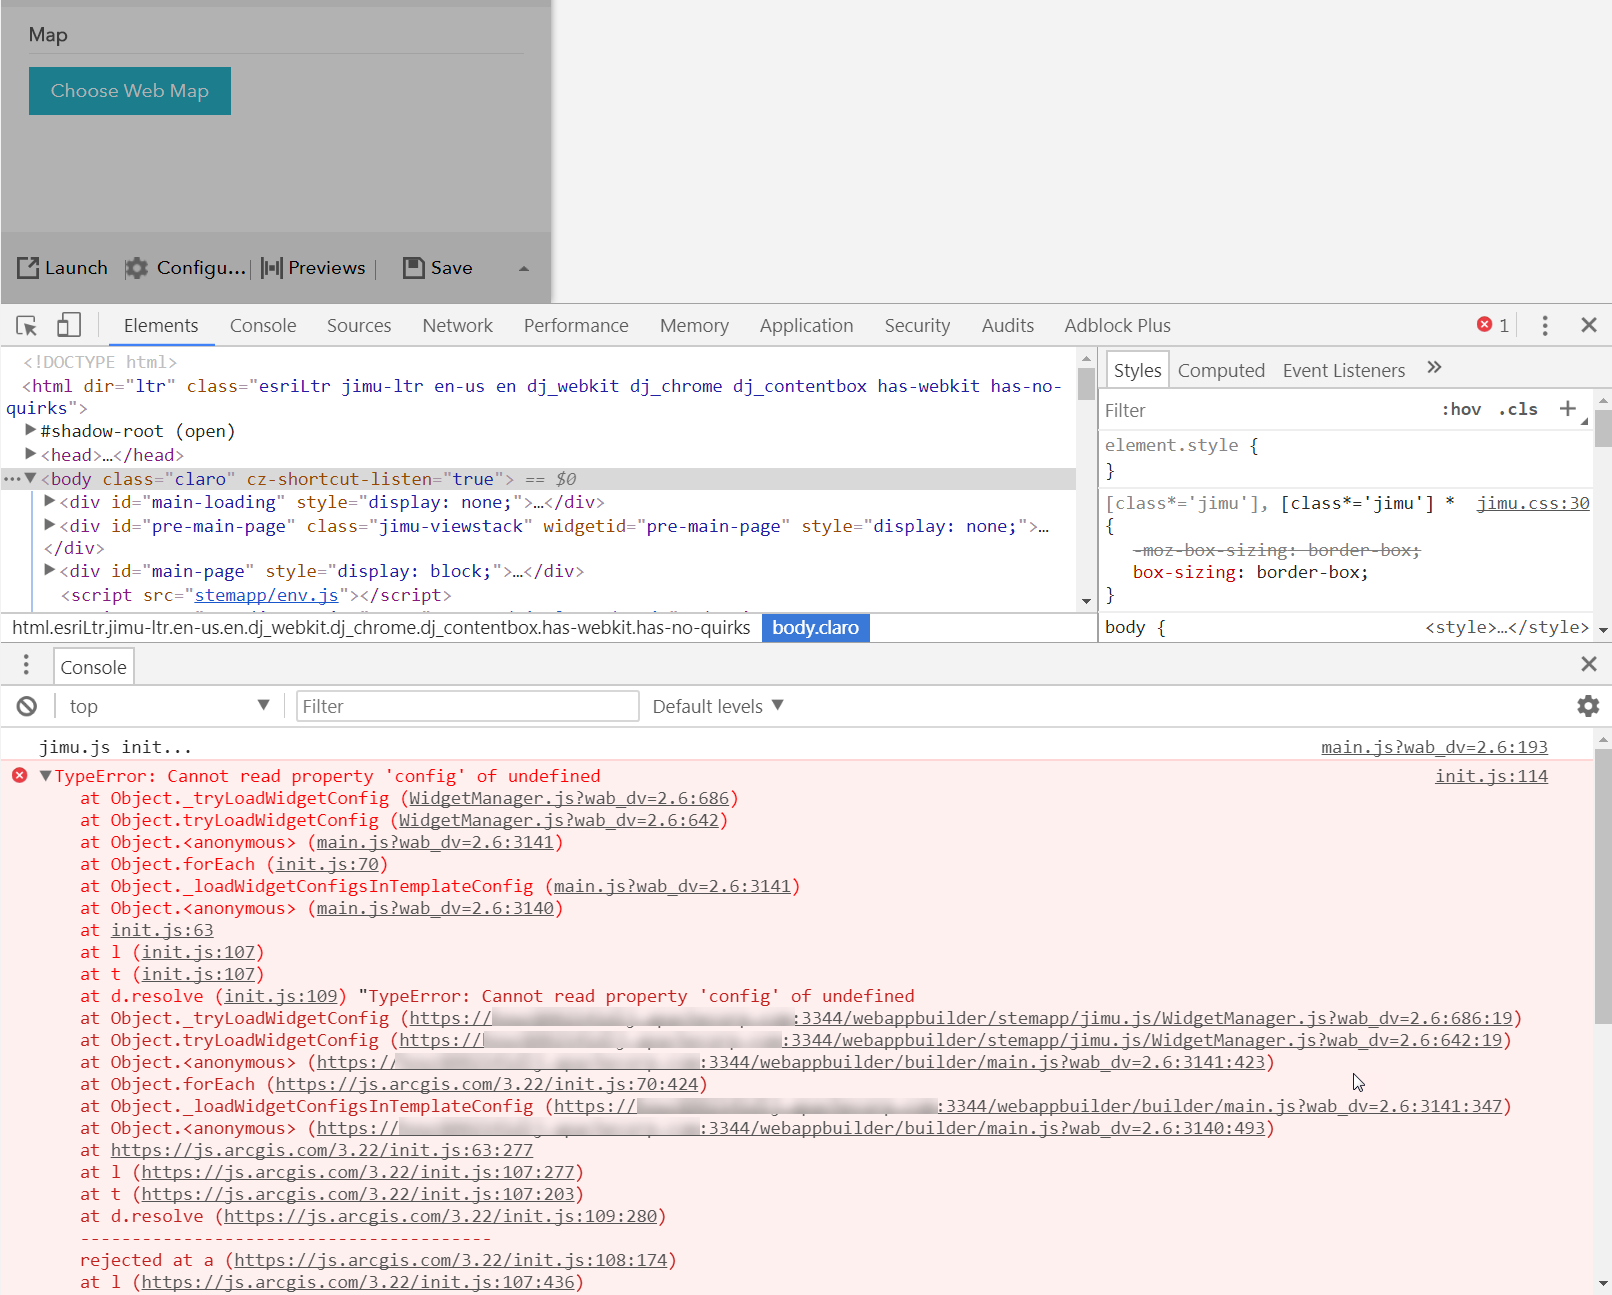Screen dimensions: 1612x1295
Task: Show more Styles pane tabs chevron
Action: pos(1434,367)
